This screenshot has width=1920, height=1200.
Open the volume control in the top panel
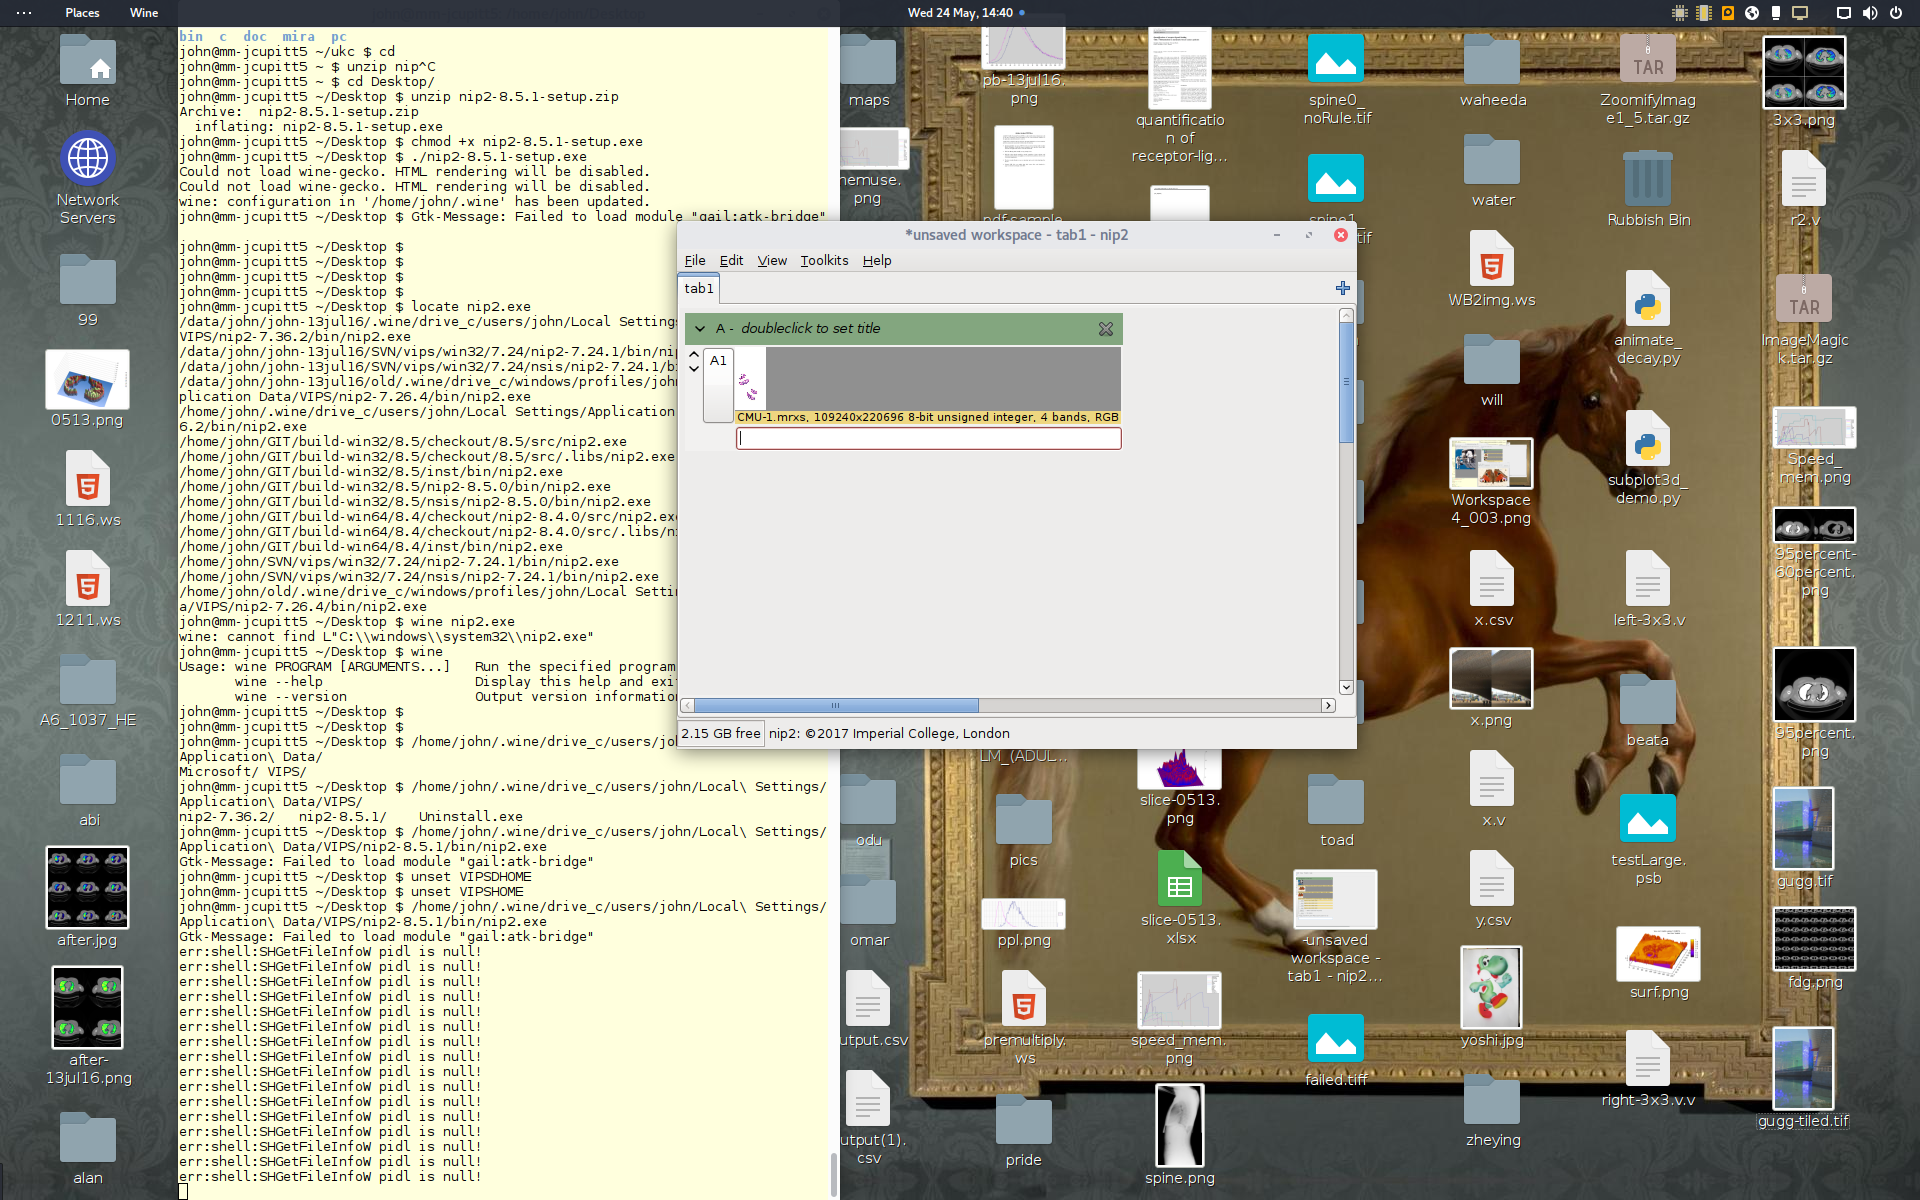coord(1869,13)
